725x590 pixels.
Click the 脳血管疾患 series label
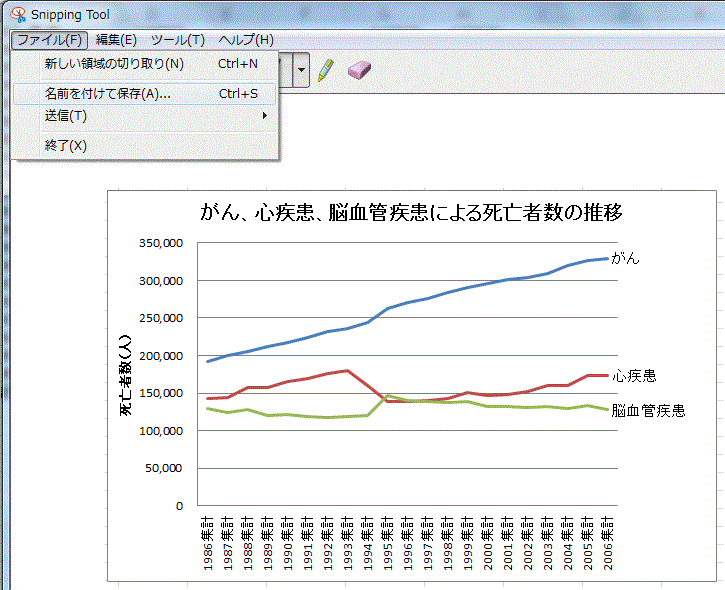[x=649, y=410]
